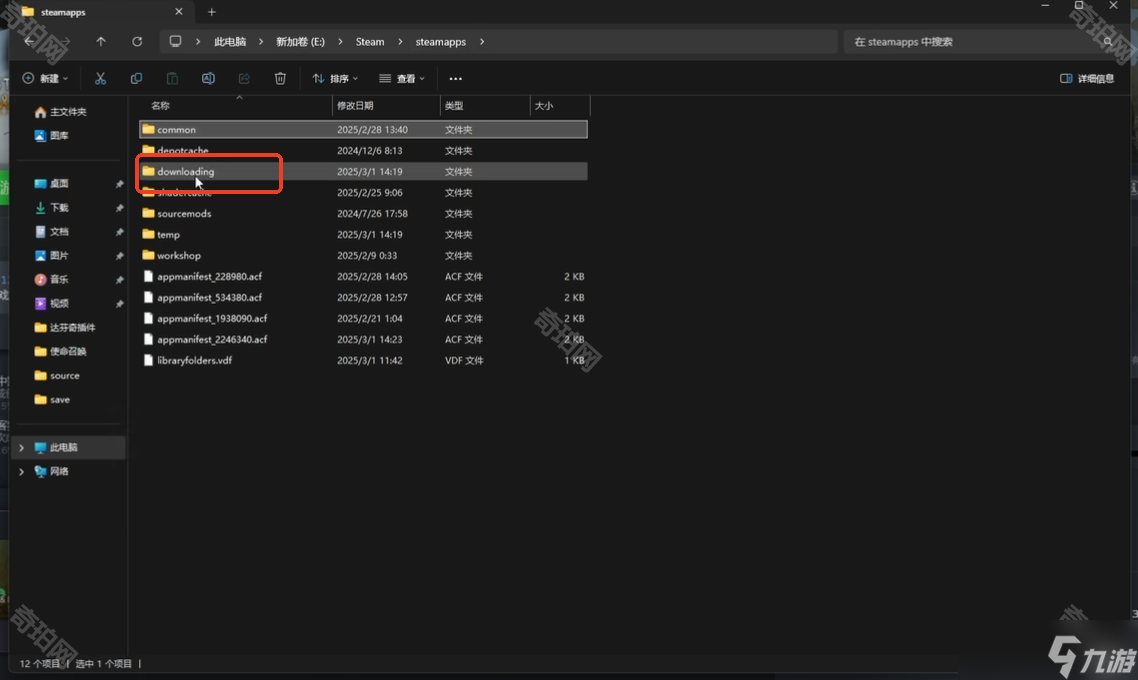Select the downloading folder

(x=363, y=171)
